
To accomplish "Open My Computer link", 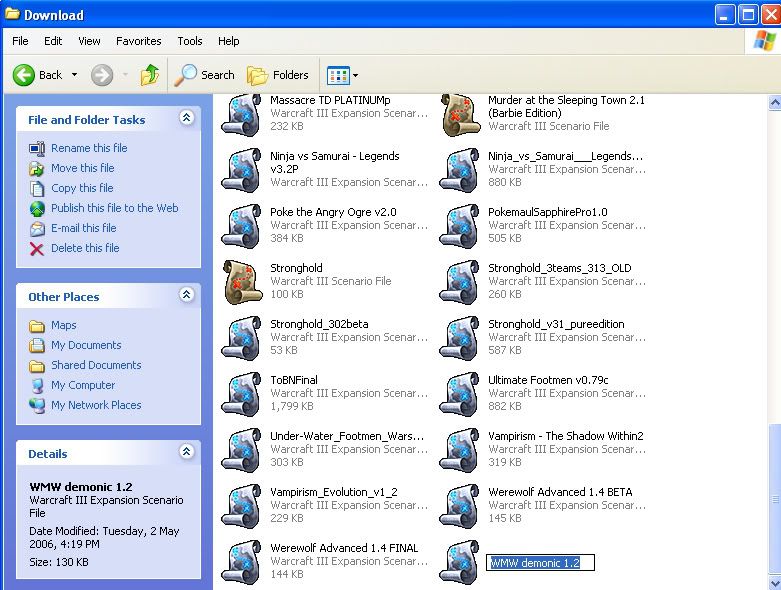I will 83,385.
